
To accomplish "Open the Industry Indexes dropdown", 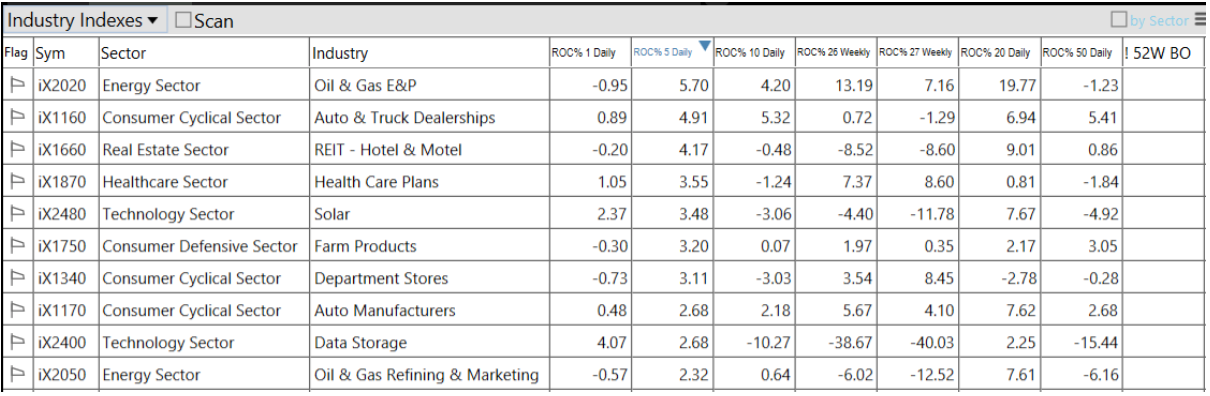I will pos(83,20).
